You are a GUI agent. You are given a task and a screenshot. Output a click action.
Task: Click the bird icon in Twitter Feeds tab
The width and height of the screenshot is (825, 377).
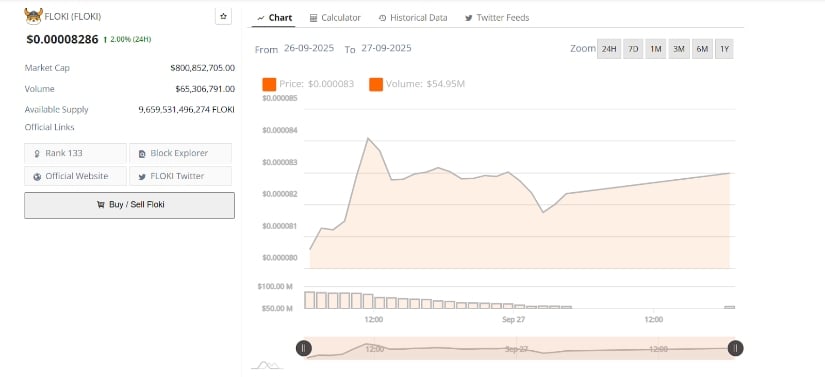tap(469, 18)
